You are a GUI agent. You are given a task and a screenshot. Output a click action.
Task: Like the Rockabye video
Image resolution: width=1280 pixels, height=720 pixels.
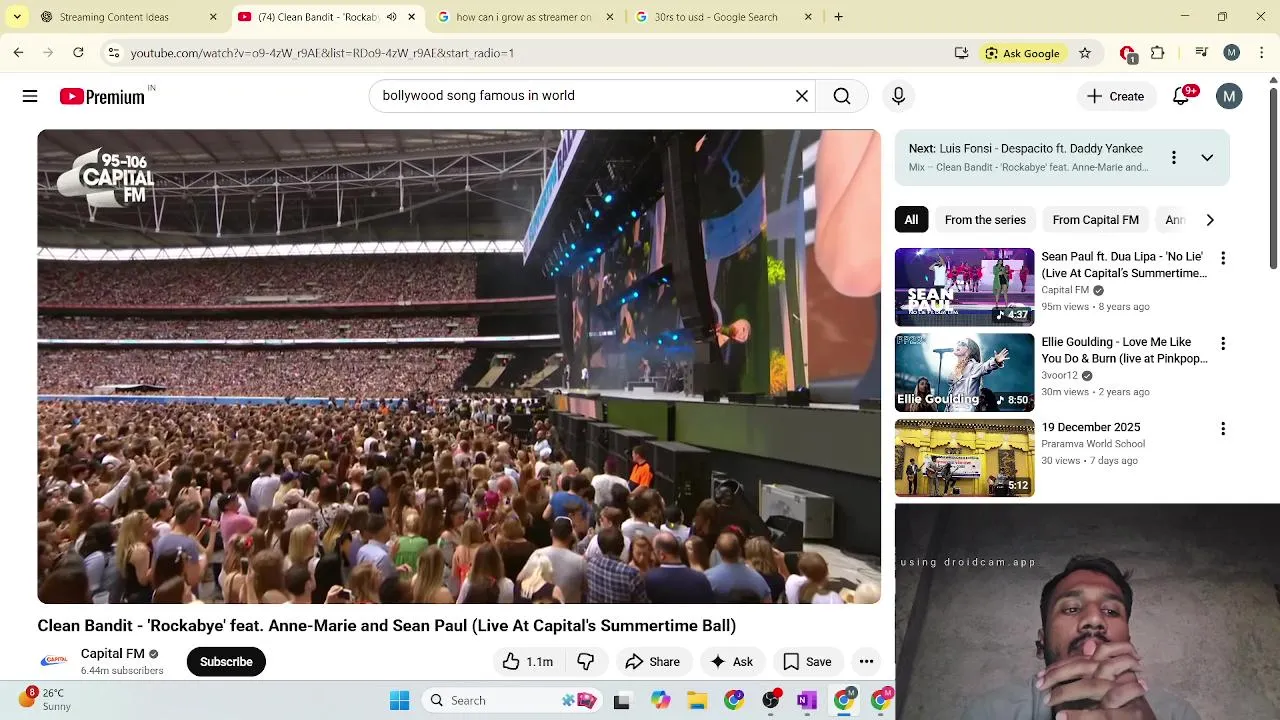(x=527, y=662)
